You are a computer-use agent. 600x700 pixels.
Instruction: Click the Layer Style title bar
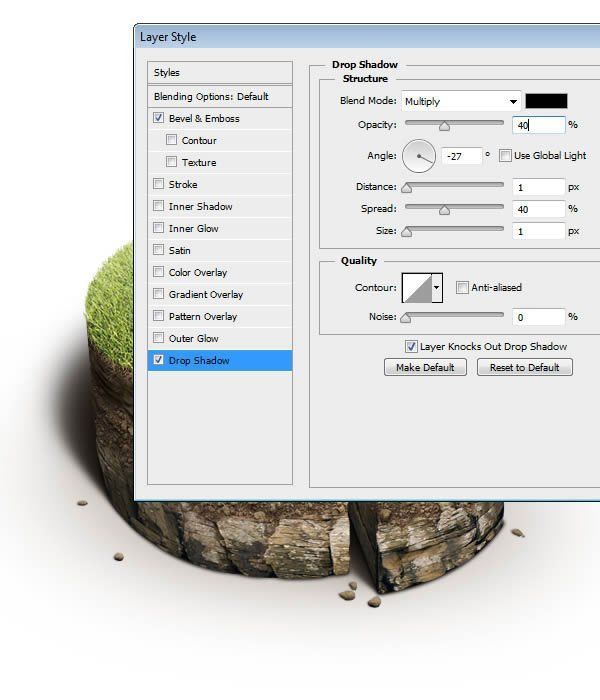[367, 37]
